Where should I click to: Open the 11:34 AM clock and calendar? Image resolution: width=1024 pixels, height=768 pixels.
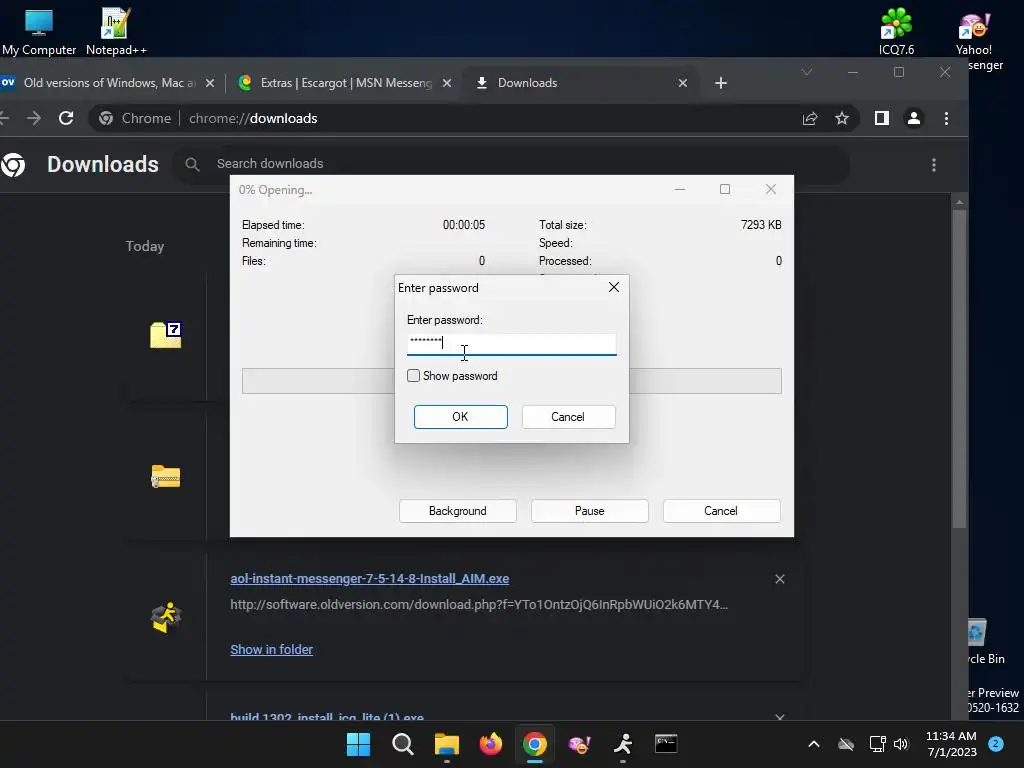click(x=952, y=744)
